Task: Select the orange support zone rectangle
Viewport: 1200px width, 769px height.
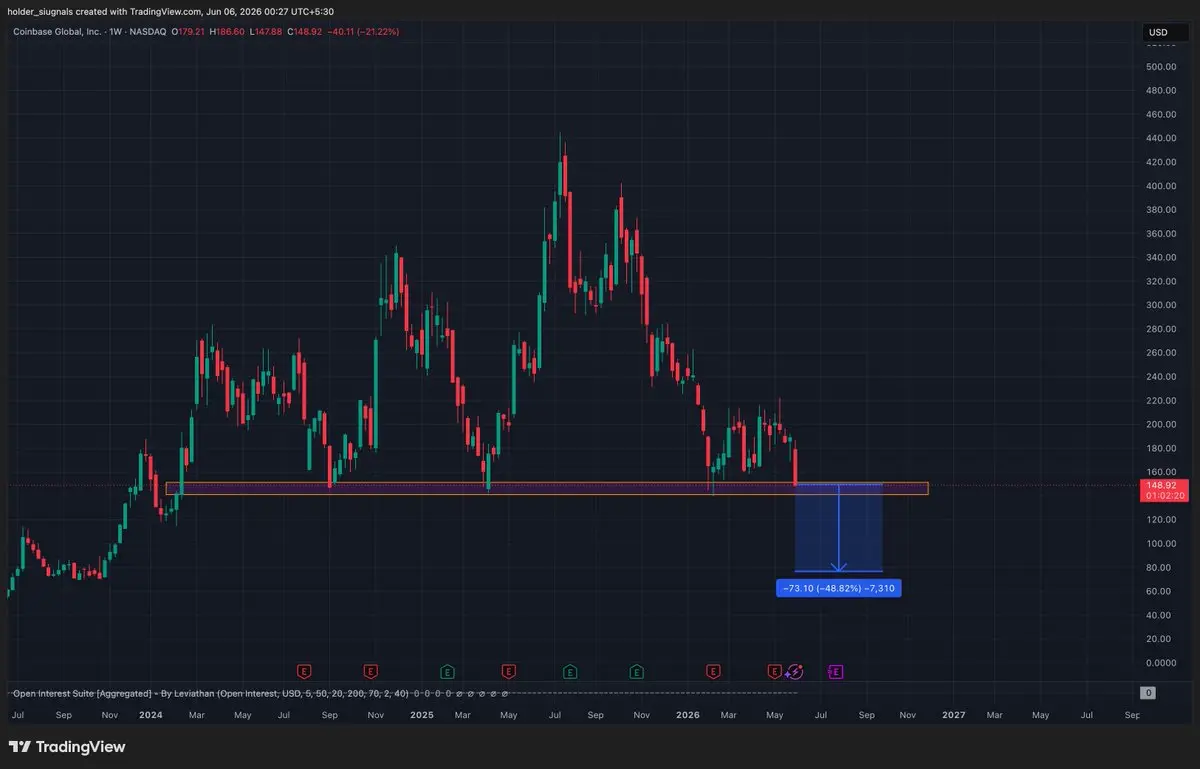Action: click(547, 488)
